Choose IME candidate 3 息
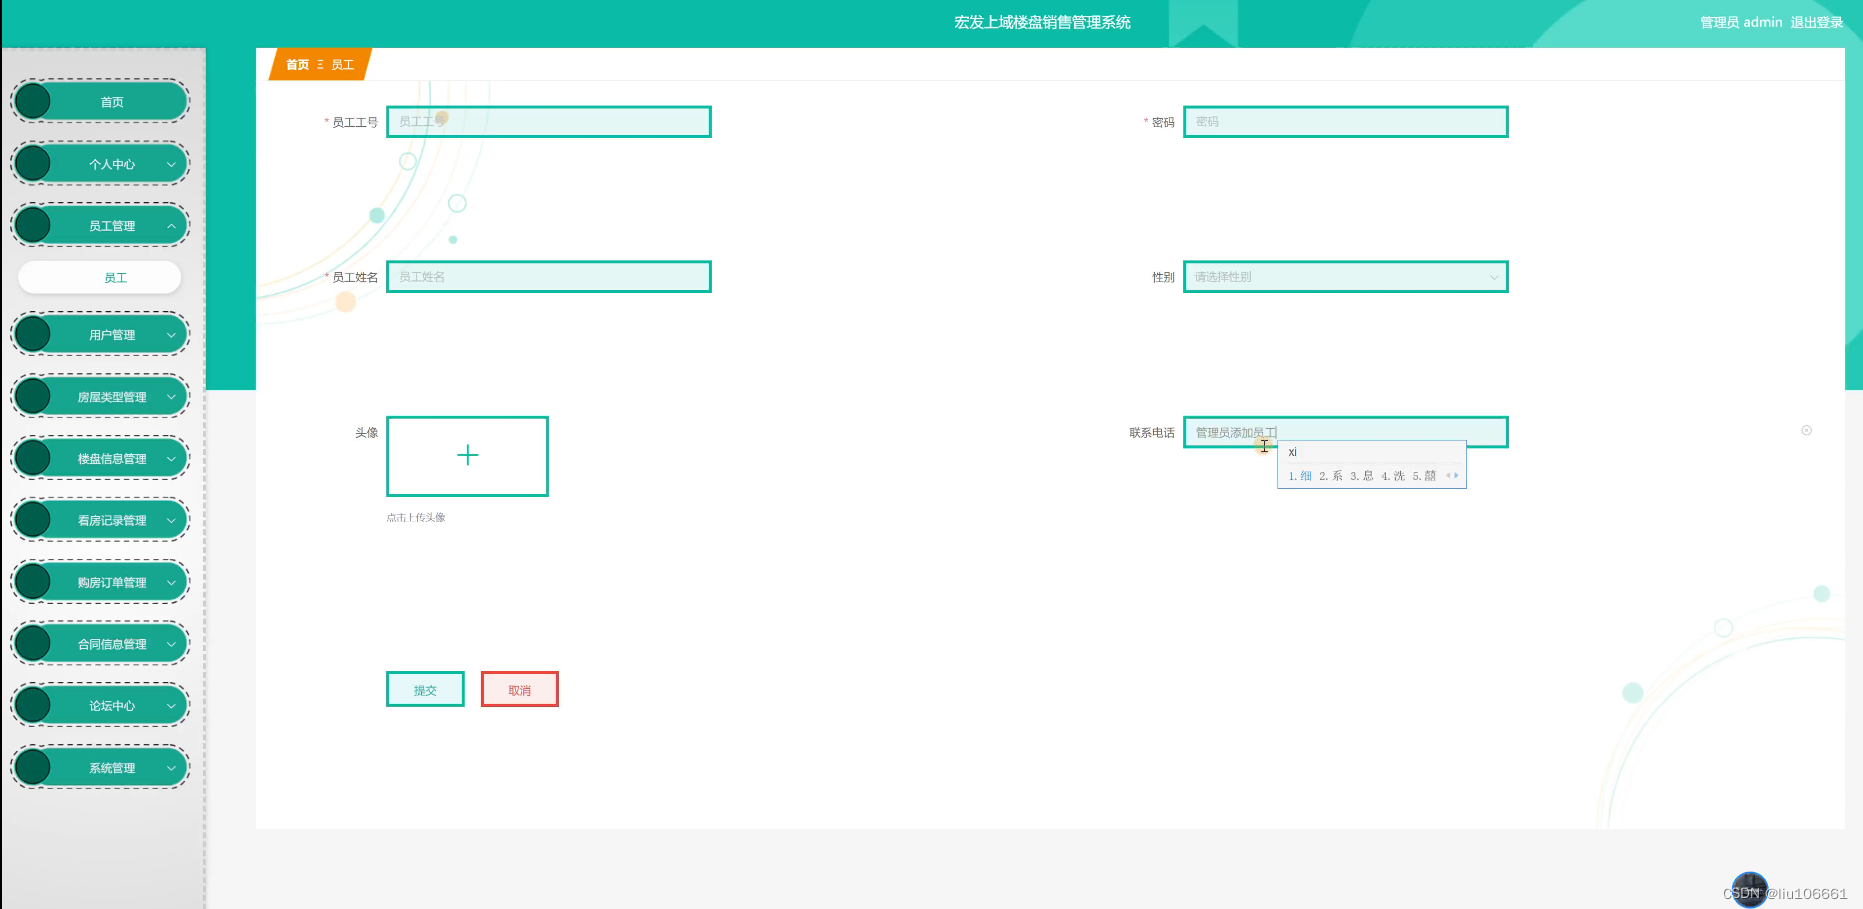The image size is (1863, 909). (x=1362, y=476)
